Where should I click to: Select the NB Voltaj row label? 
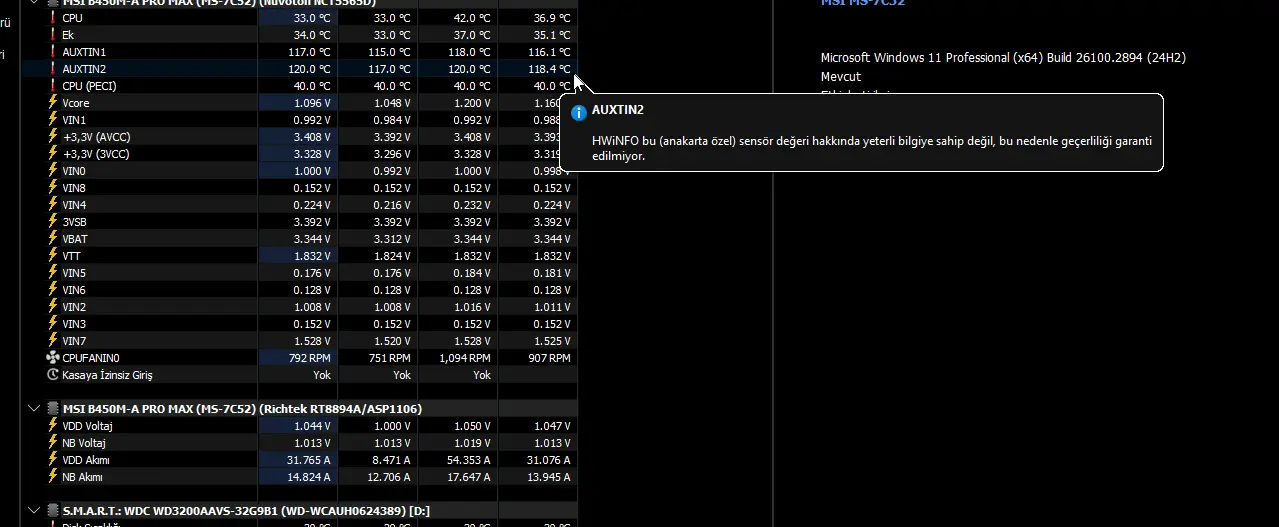coord(84,443)
